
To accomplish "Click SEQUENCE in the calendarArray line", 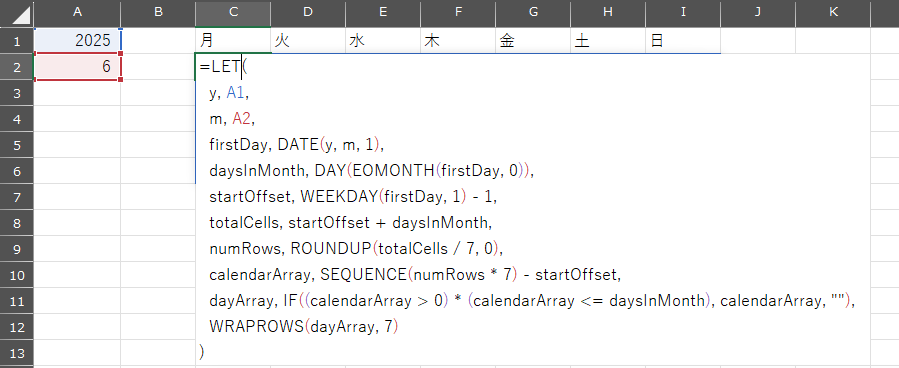I will point(363,275).
